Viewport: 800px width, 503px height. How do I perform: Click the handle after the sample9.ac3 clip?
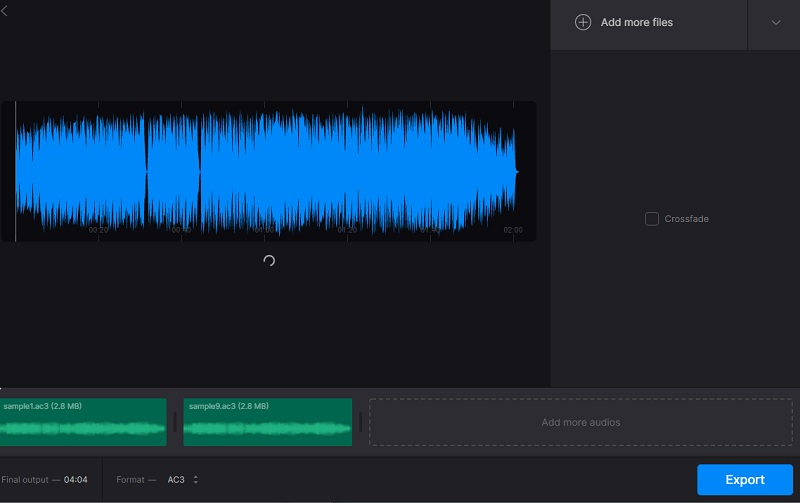(360, 422)
